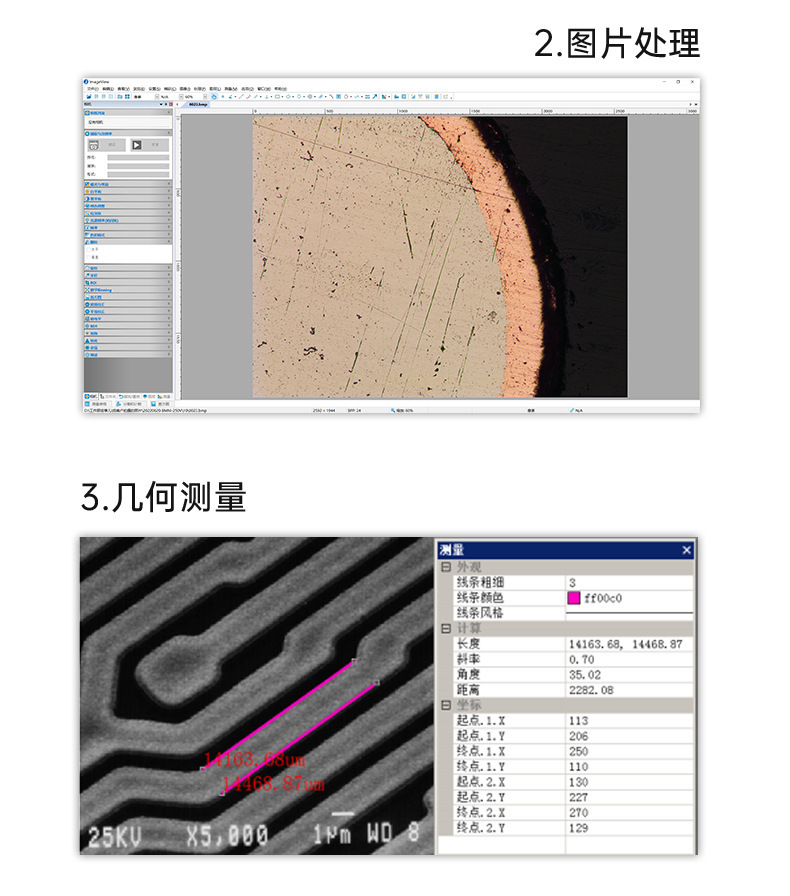
Task: Click the 起点.2.Y value 227
Action: coord(629,797)
